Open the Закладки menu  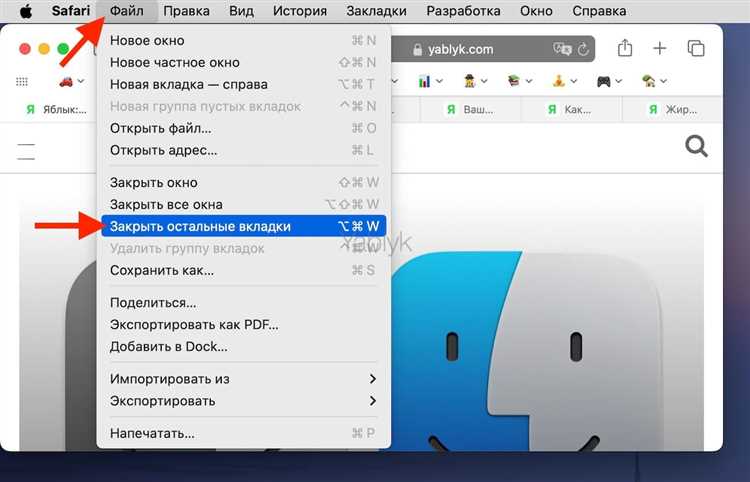(x=376, y=11)
